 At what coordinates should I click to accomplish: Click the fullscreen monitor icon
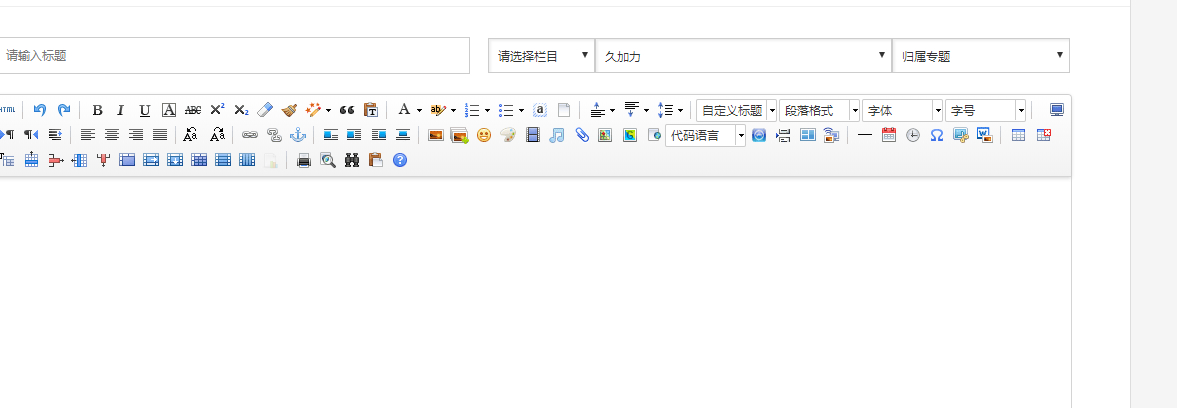(x=1056, y=110)
